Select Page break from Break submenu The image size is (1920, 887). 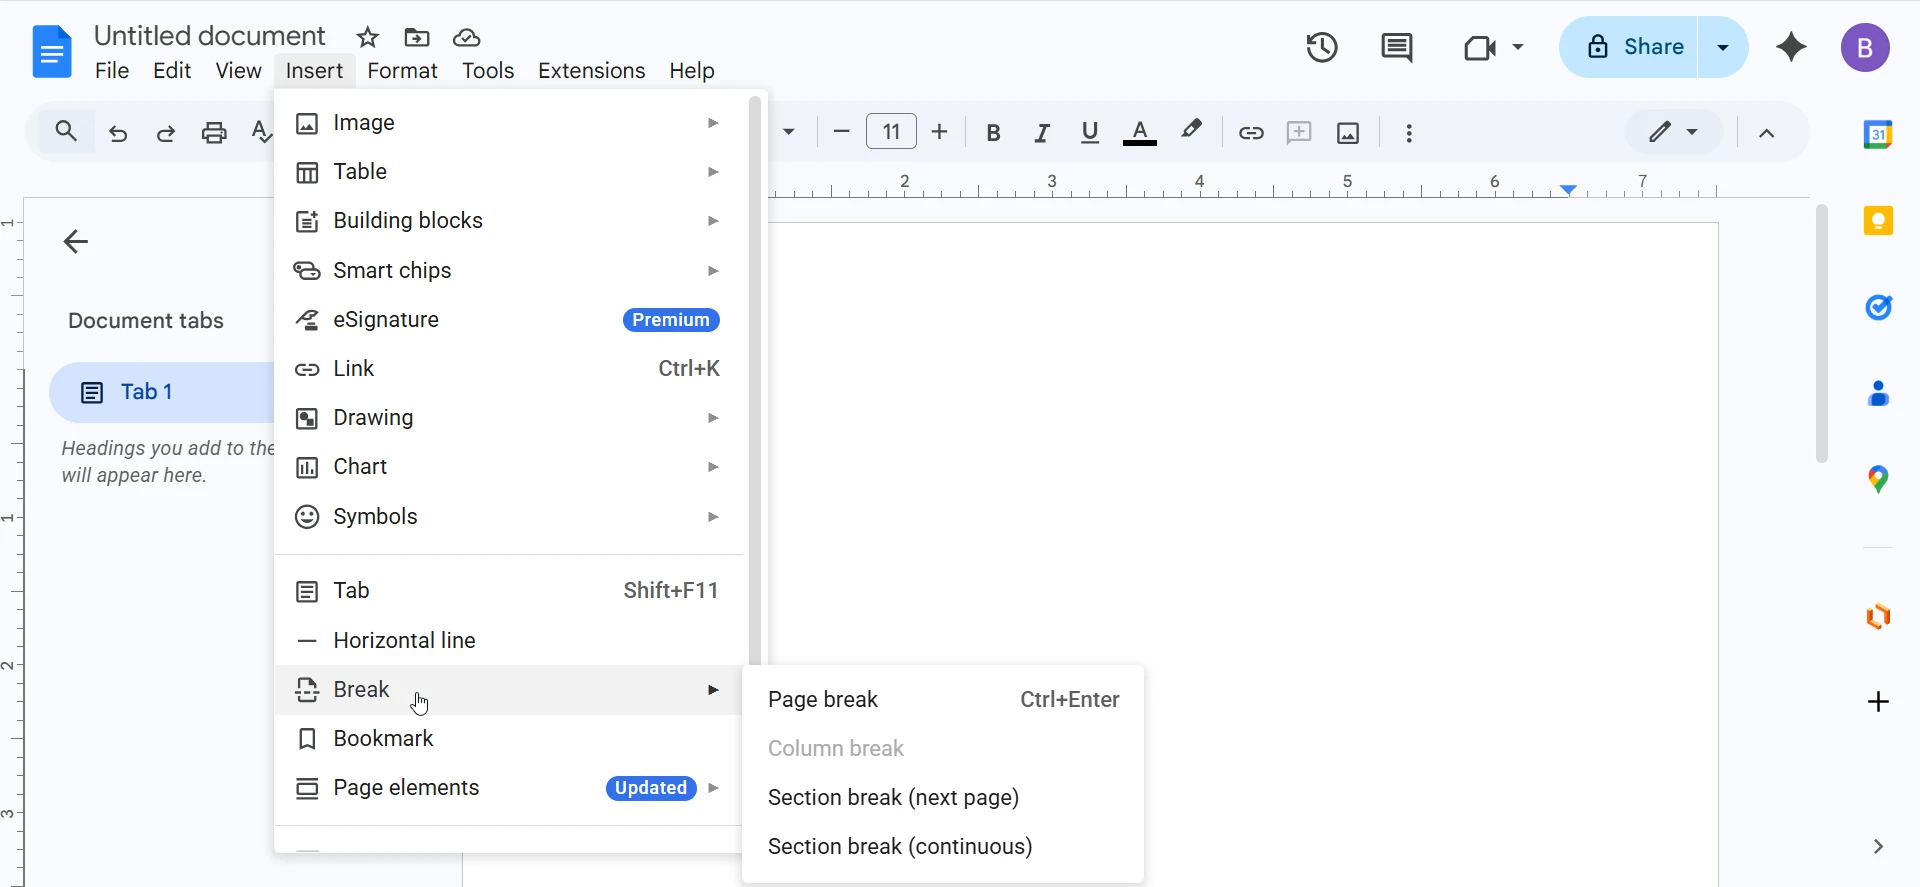pos(823,700)
